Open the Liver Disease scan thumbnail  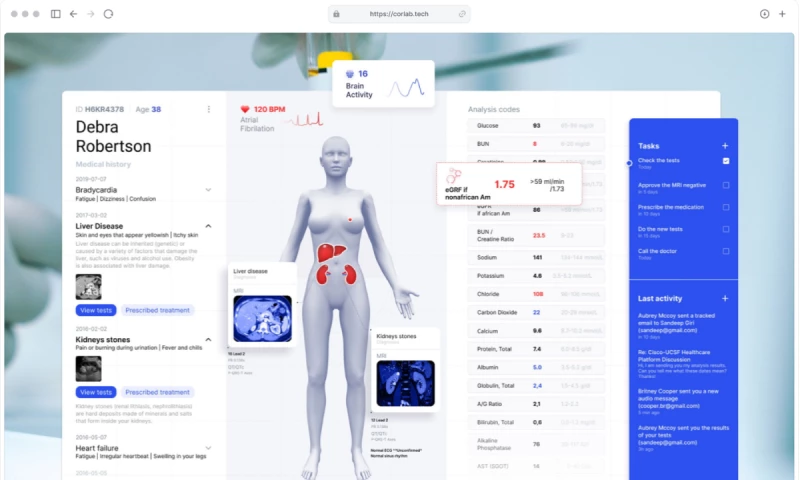tap(88, 287)
